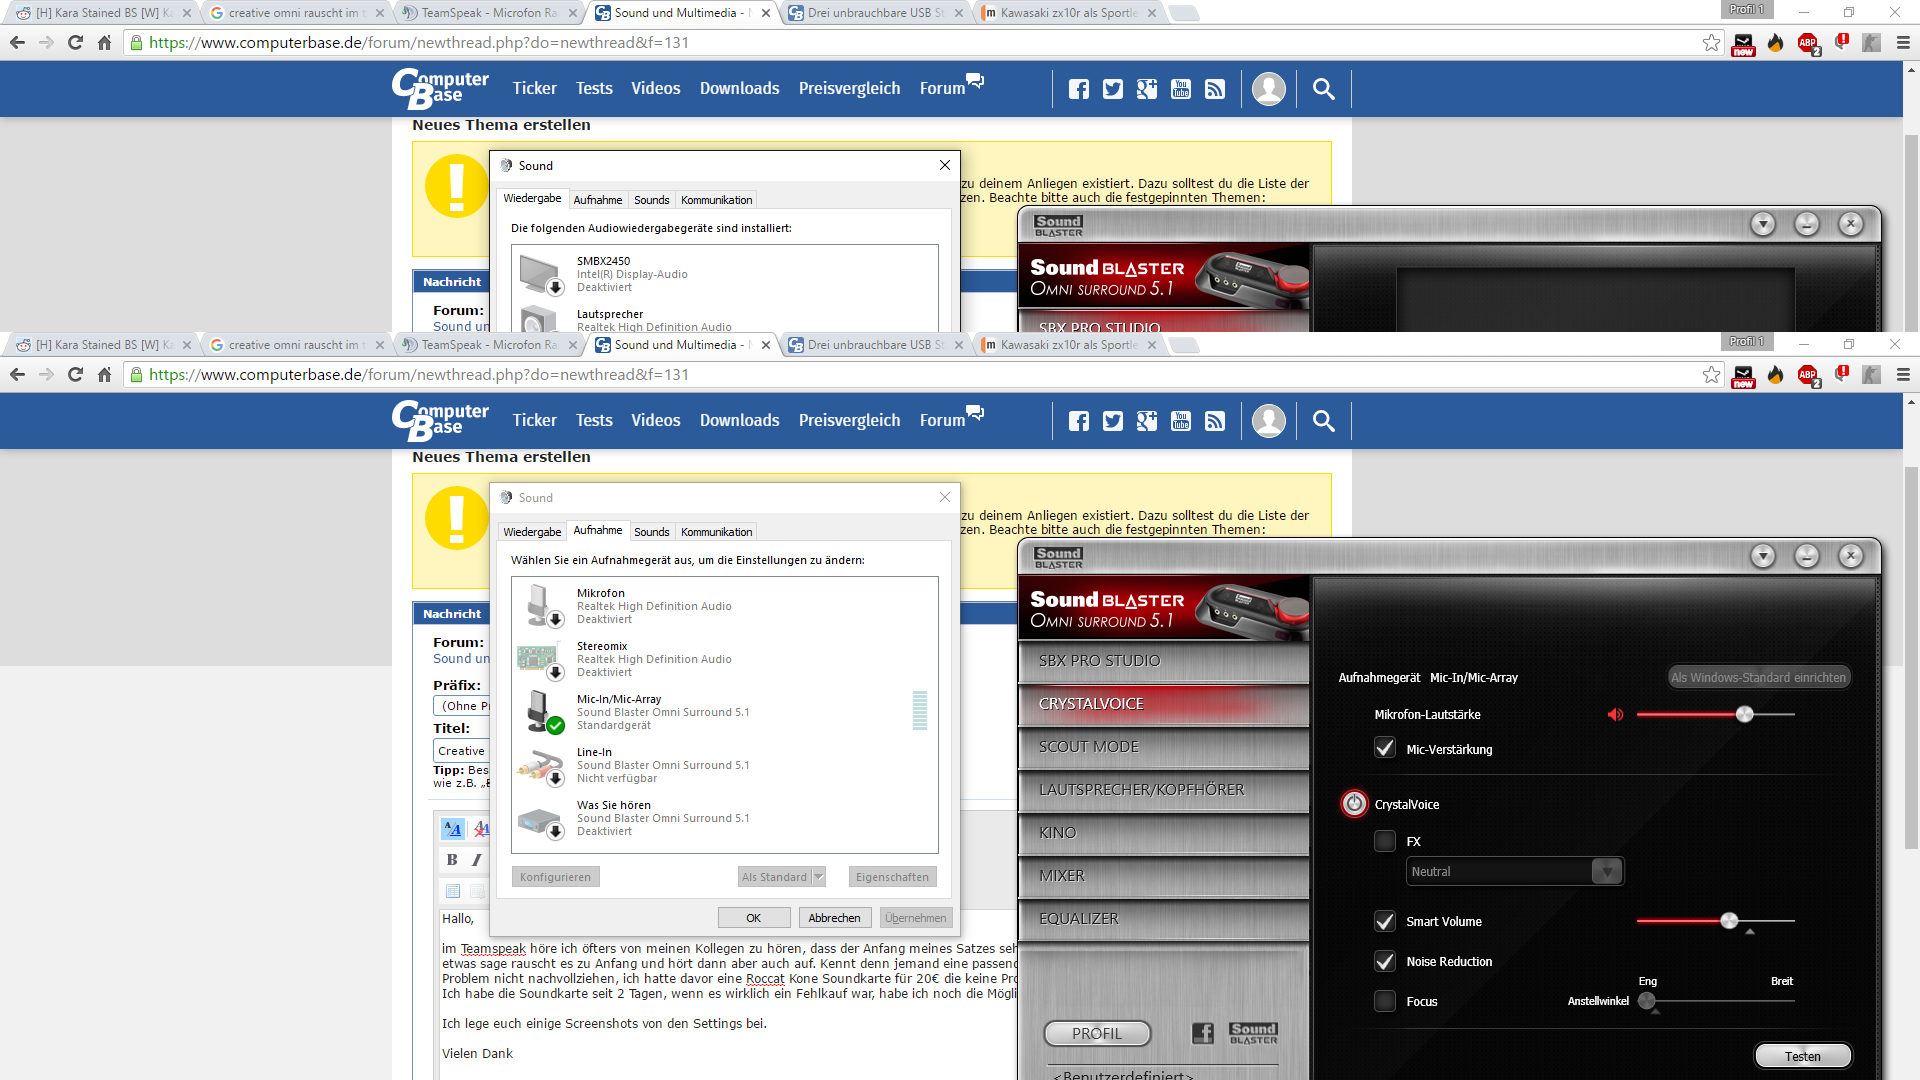Select the Stereomix recording device
Screen dimensions: 1920x1080
(x=725, y=659)
